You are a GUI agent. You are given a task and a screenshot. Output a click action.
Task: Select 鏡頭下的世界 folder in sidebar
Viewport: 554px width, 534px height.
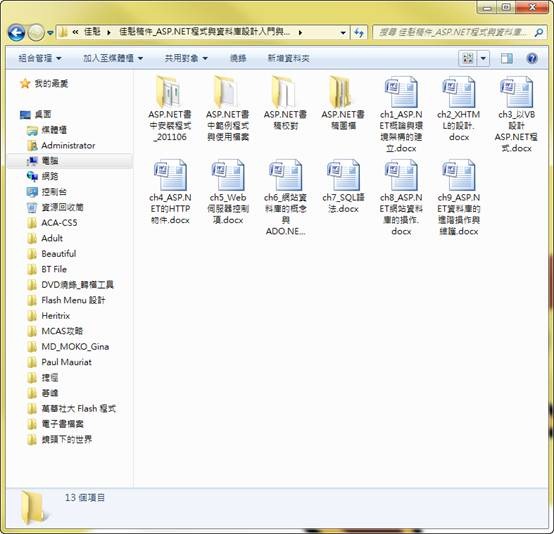[59, 440]
